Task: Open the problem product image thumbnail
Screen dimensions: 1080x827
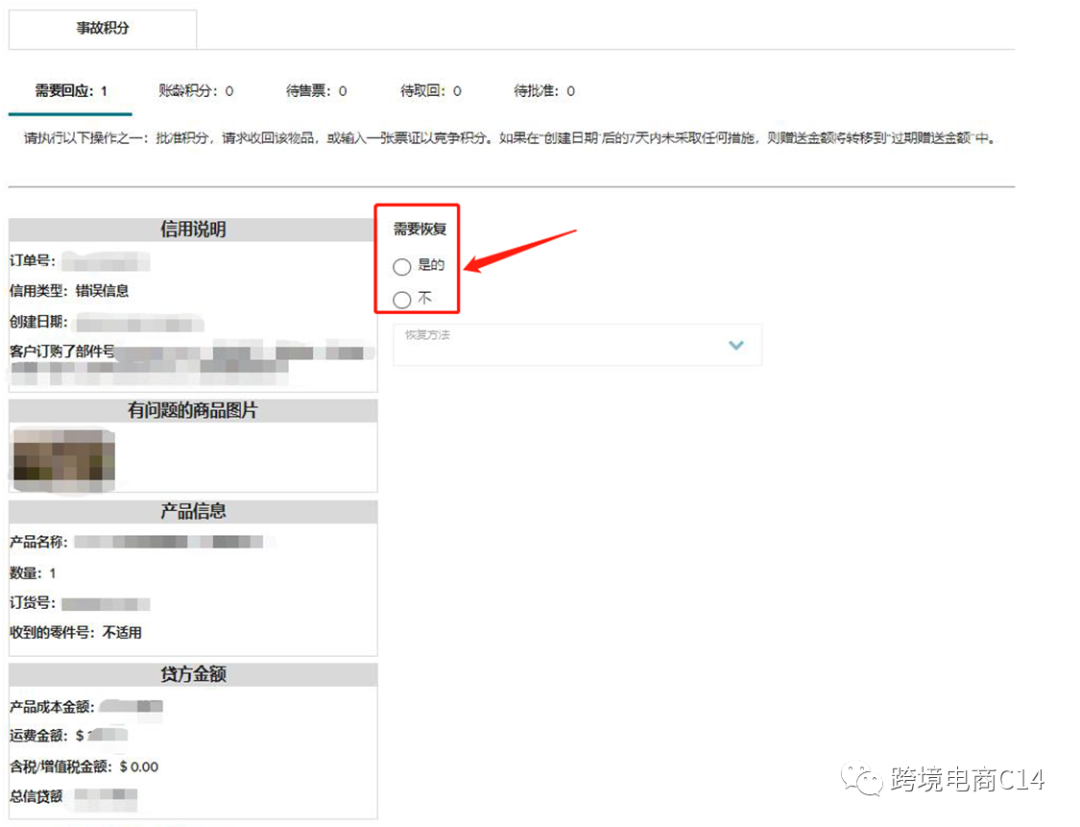Action: click(x=64, y=461)
